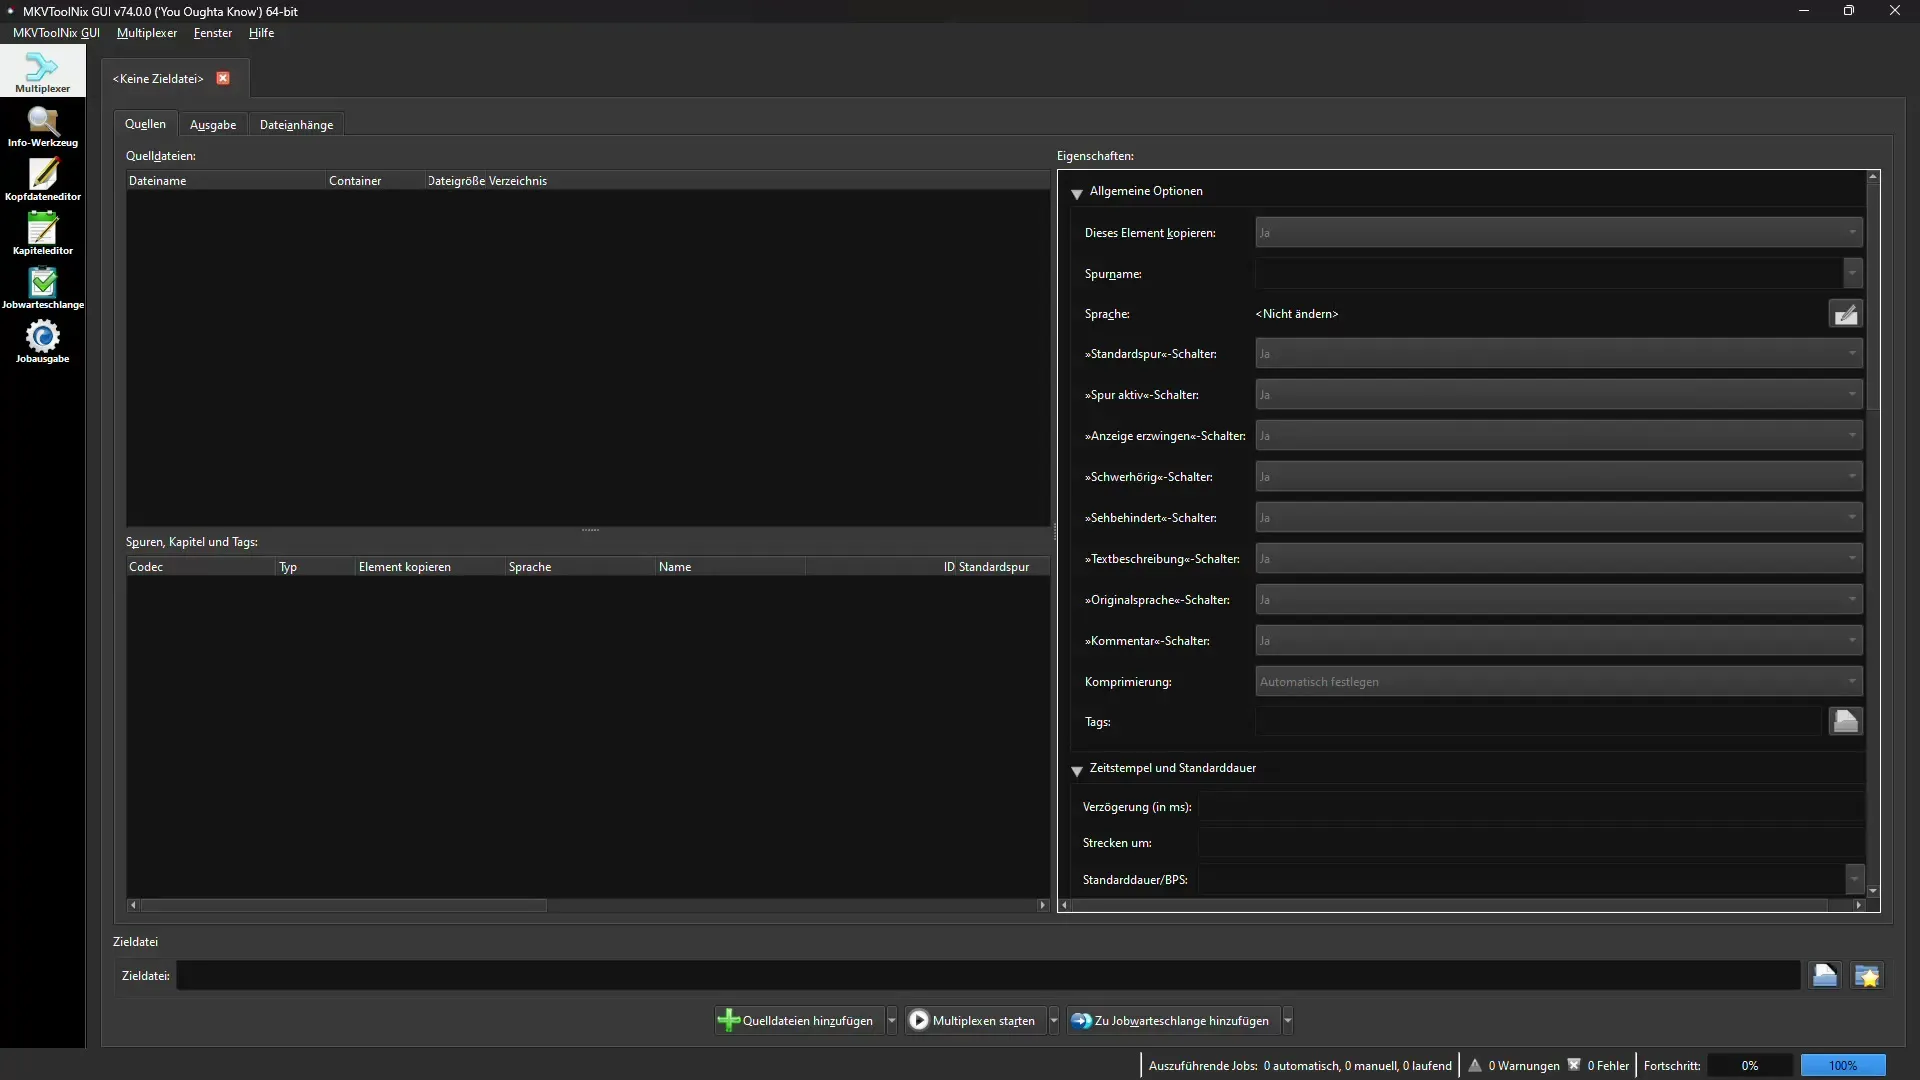Click Quelldateien hinzufügen button
The image size is (1920, 1080).
point(799,1021)
